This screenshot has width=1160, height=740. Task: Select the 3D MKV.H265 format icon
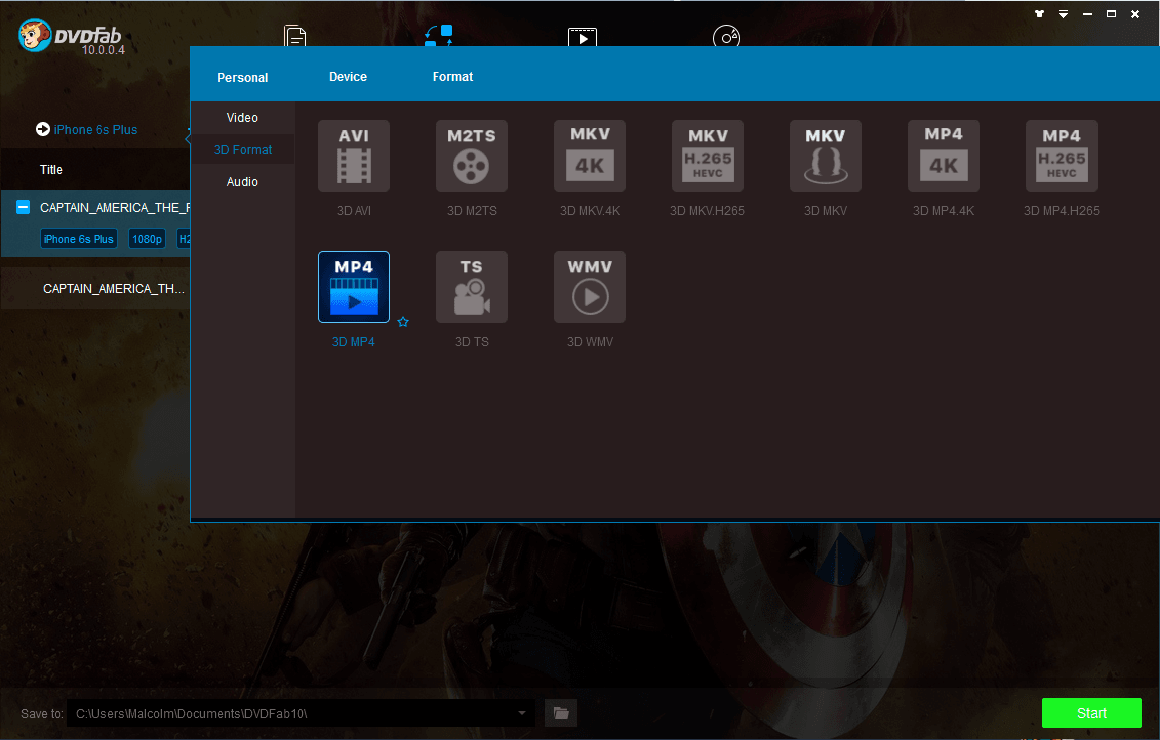[708, 156]
